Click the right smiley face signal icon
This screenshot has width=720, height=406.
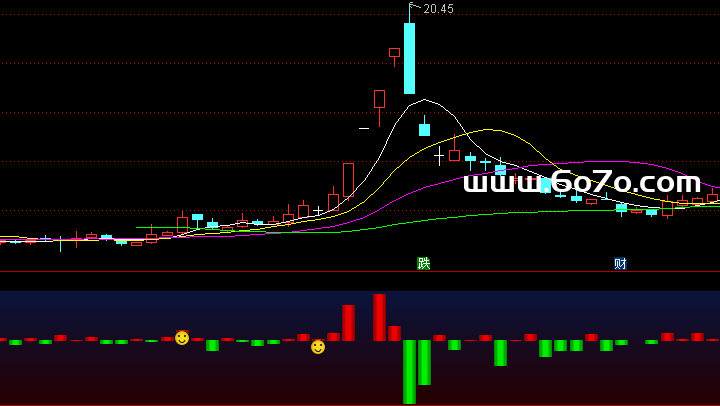coord(318,347)
